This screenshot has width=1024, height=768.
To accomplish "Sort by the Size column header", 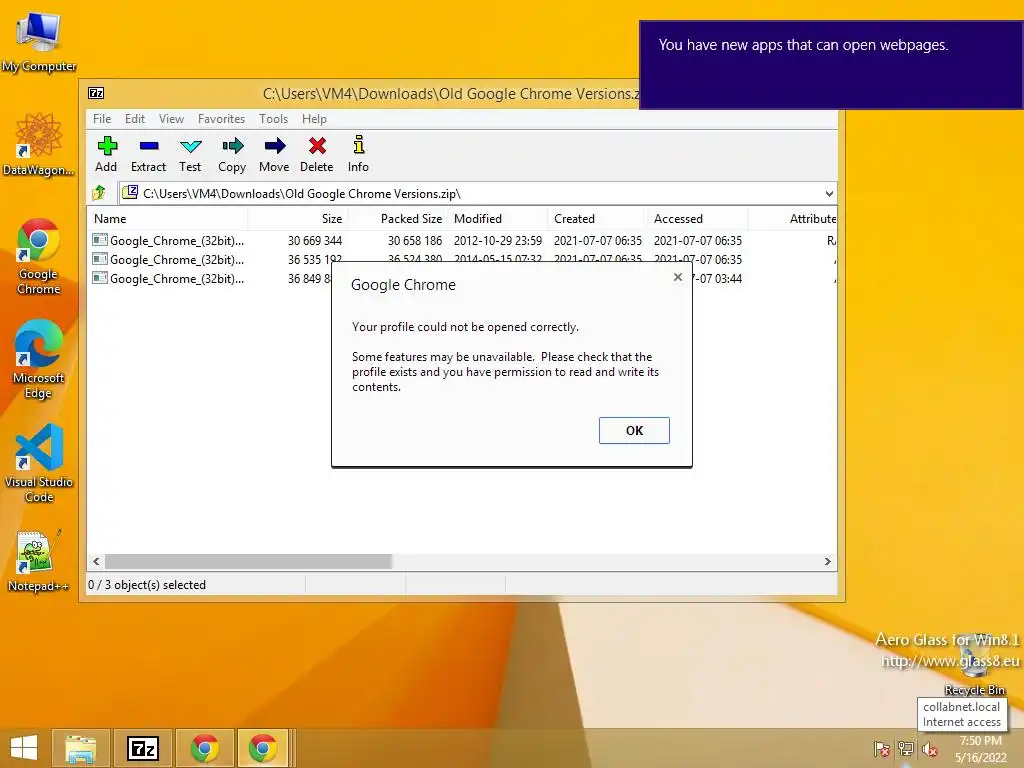I will (x=298, y=219).
